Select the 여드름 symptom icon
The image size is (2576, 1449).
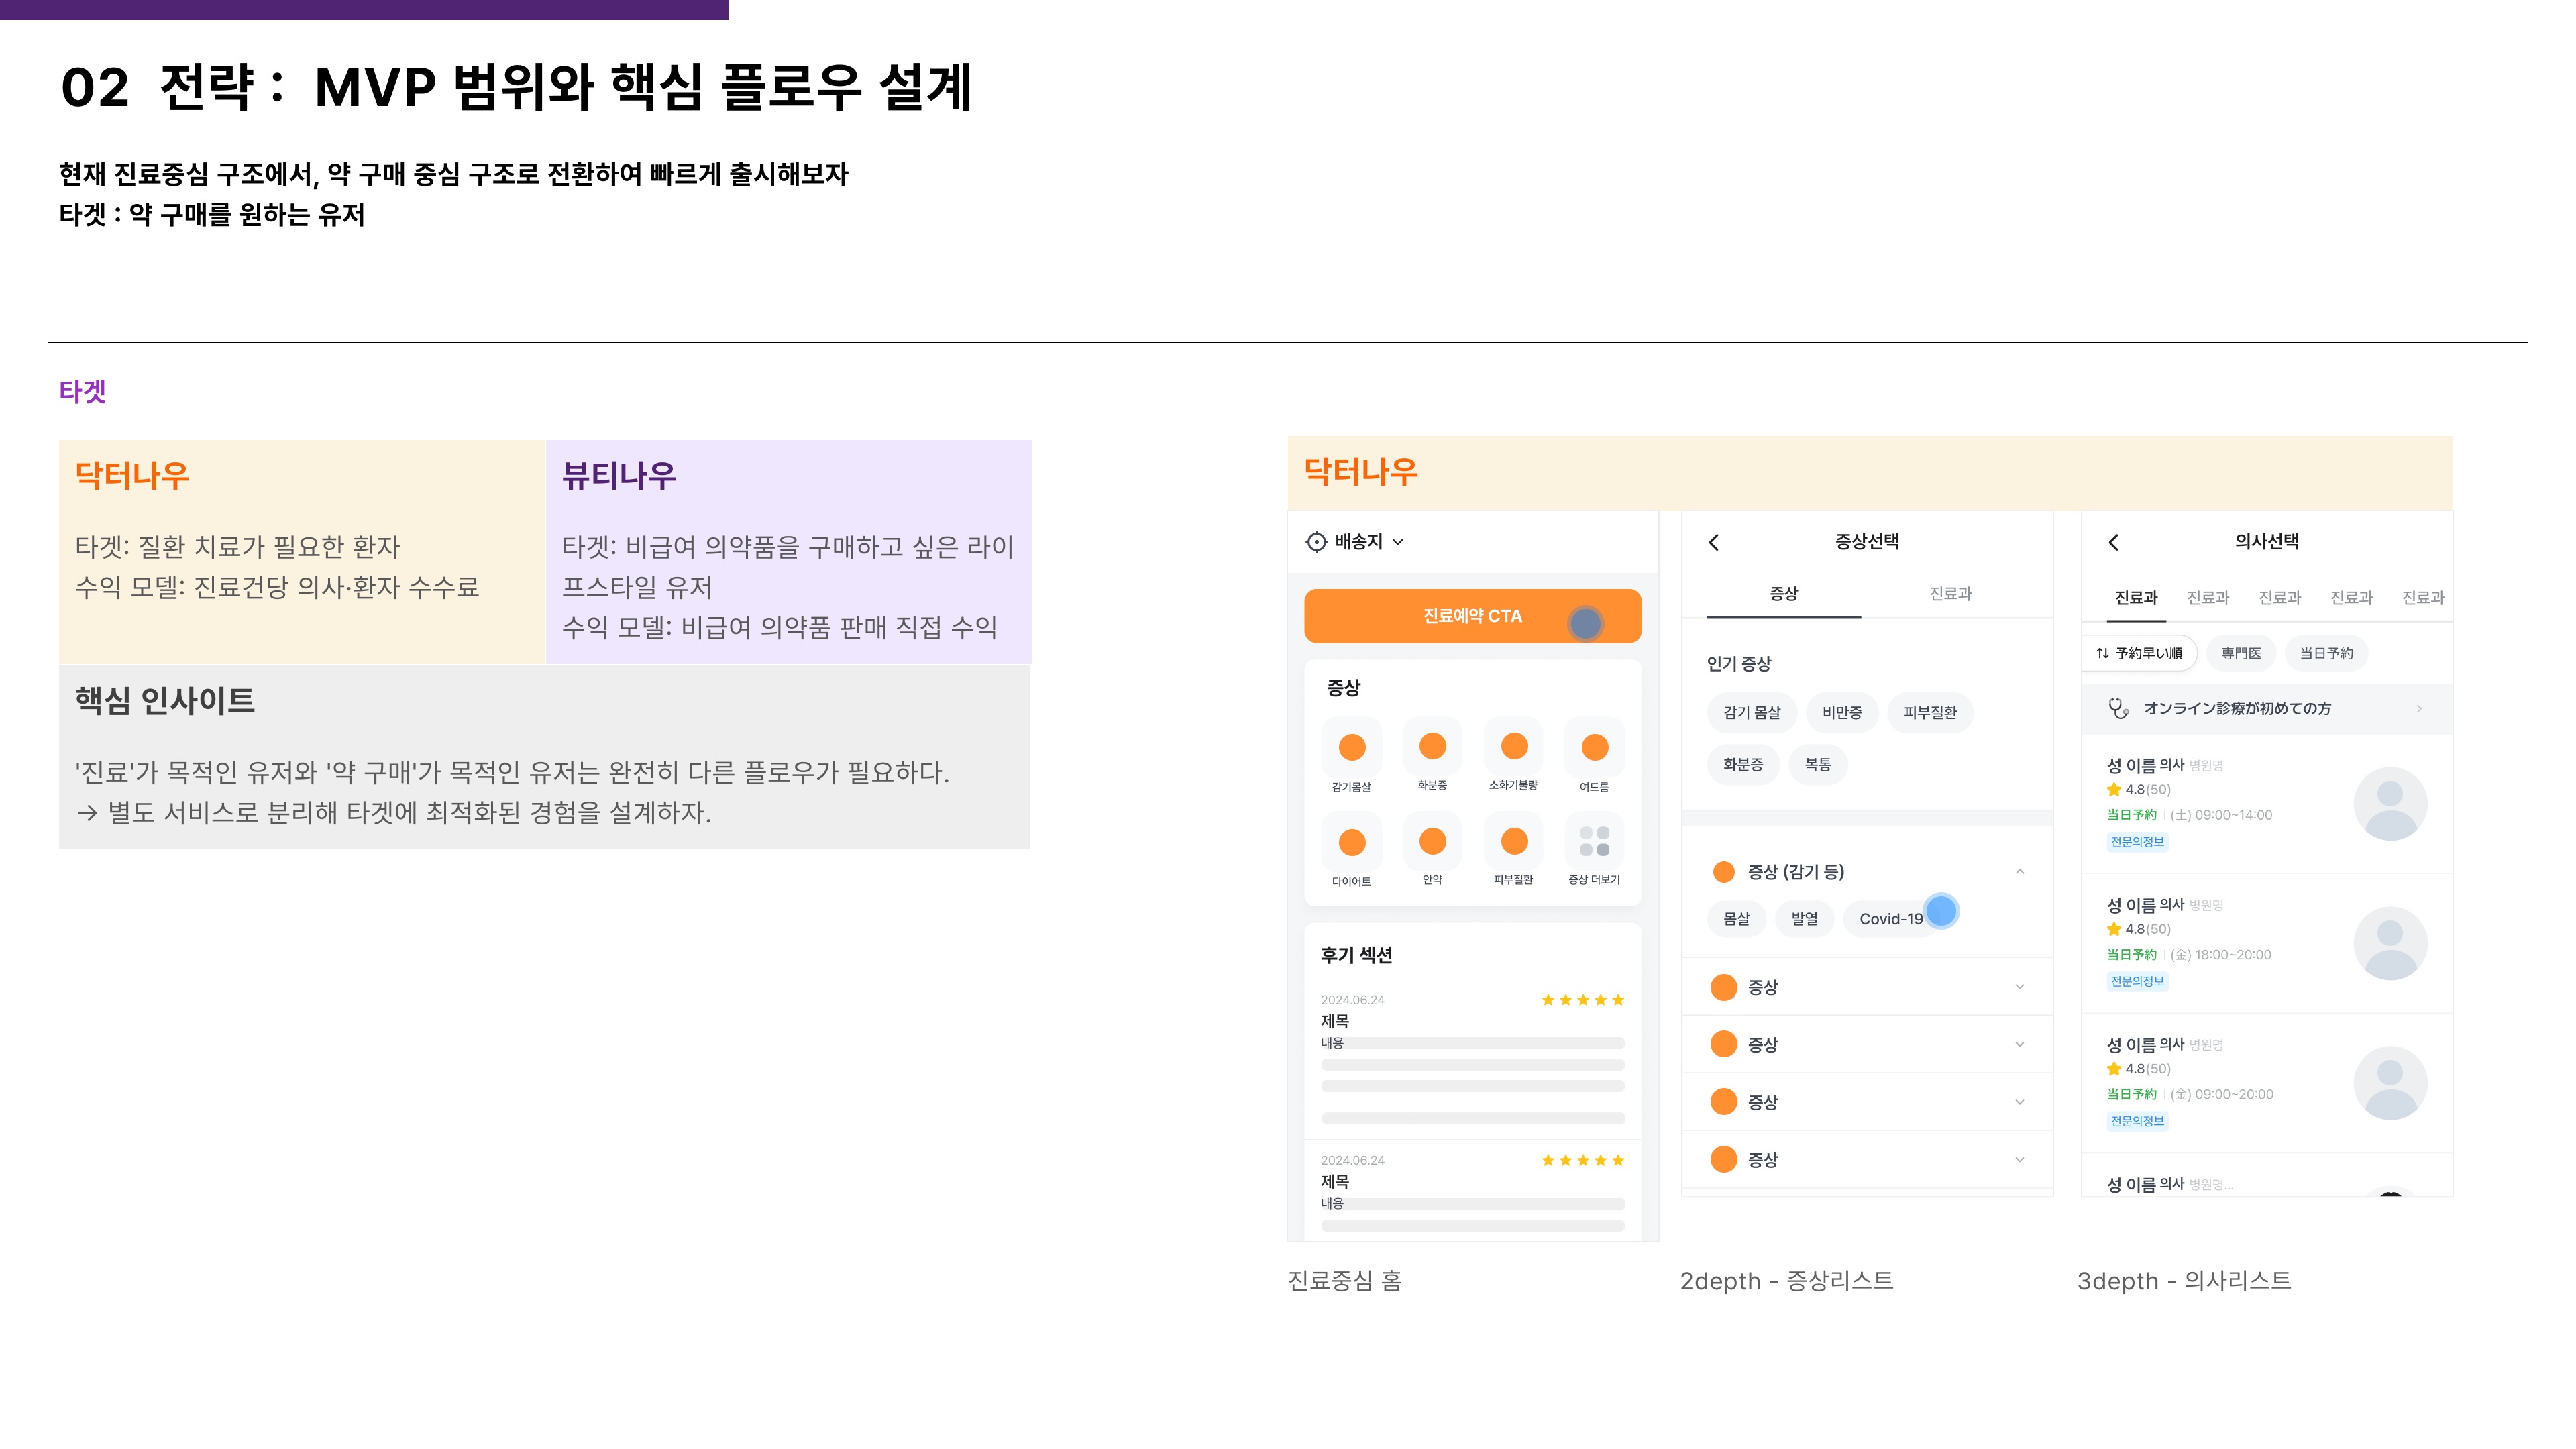tap(1595, 747)
